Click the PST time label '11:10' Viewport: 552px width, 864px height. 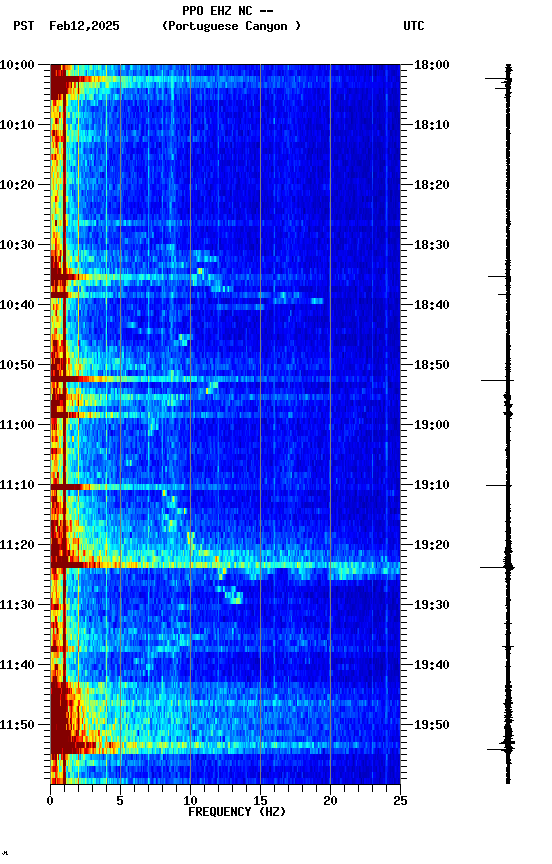click(17, 485)
